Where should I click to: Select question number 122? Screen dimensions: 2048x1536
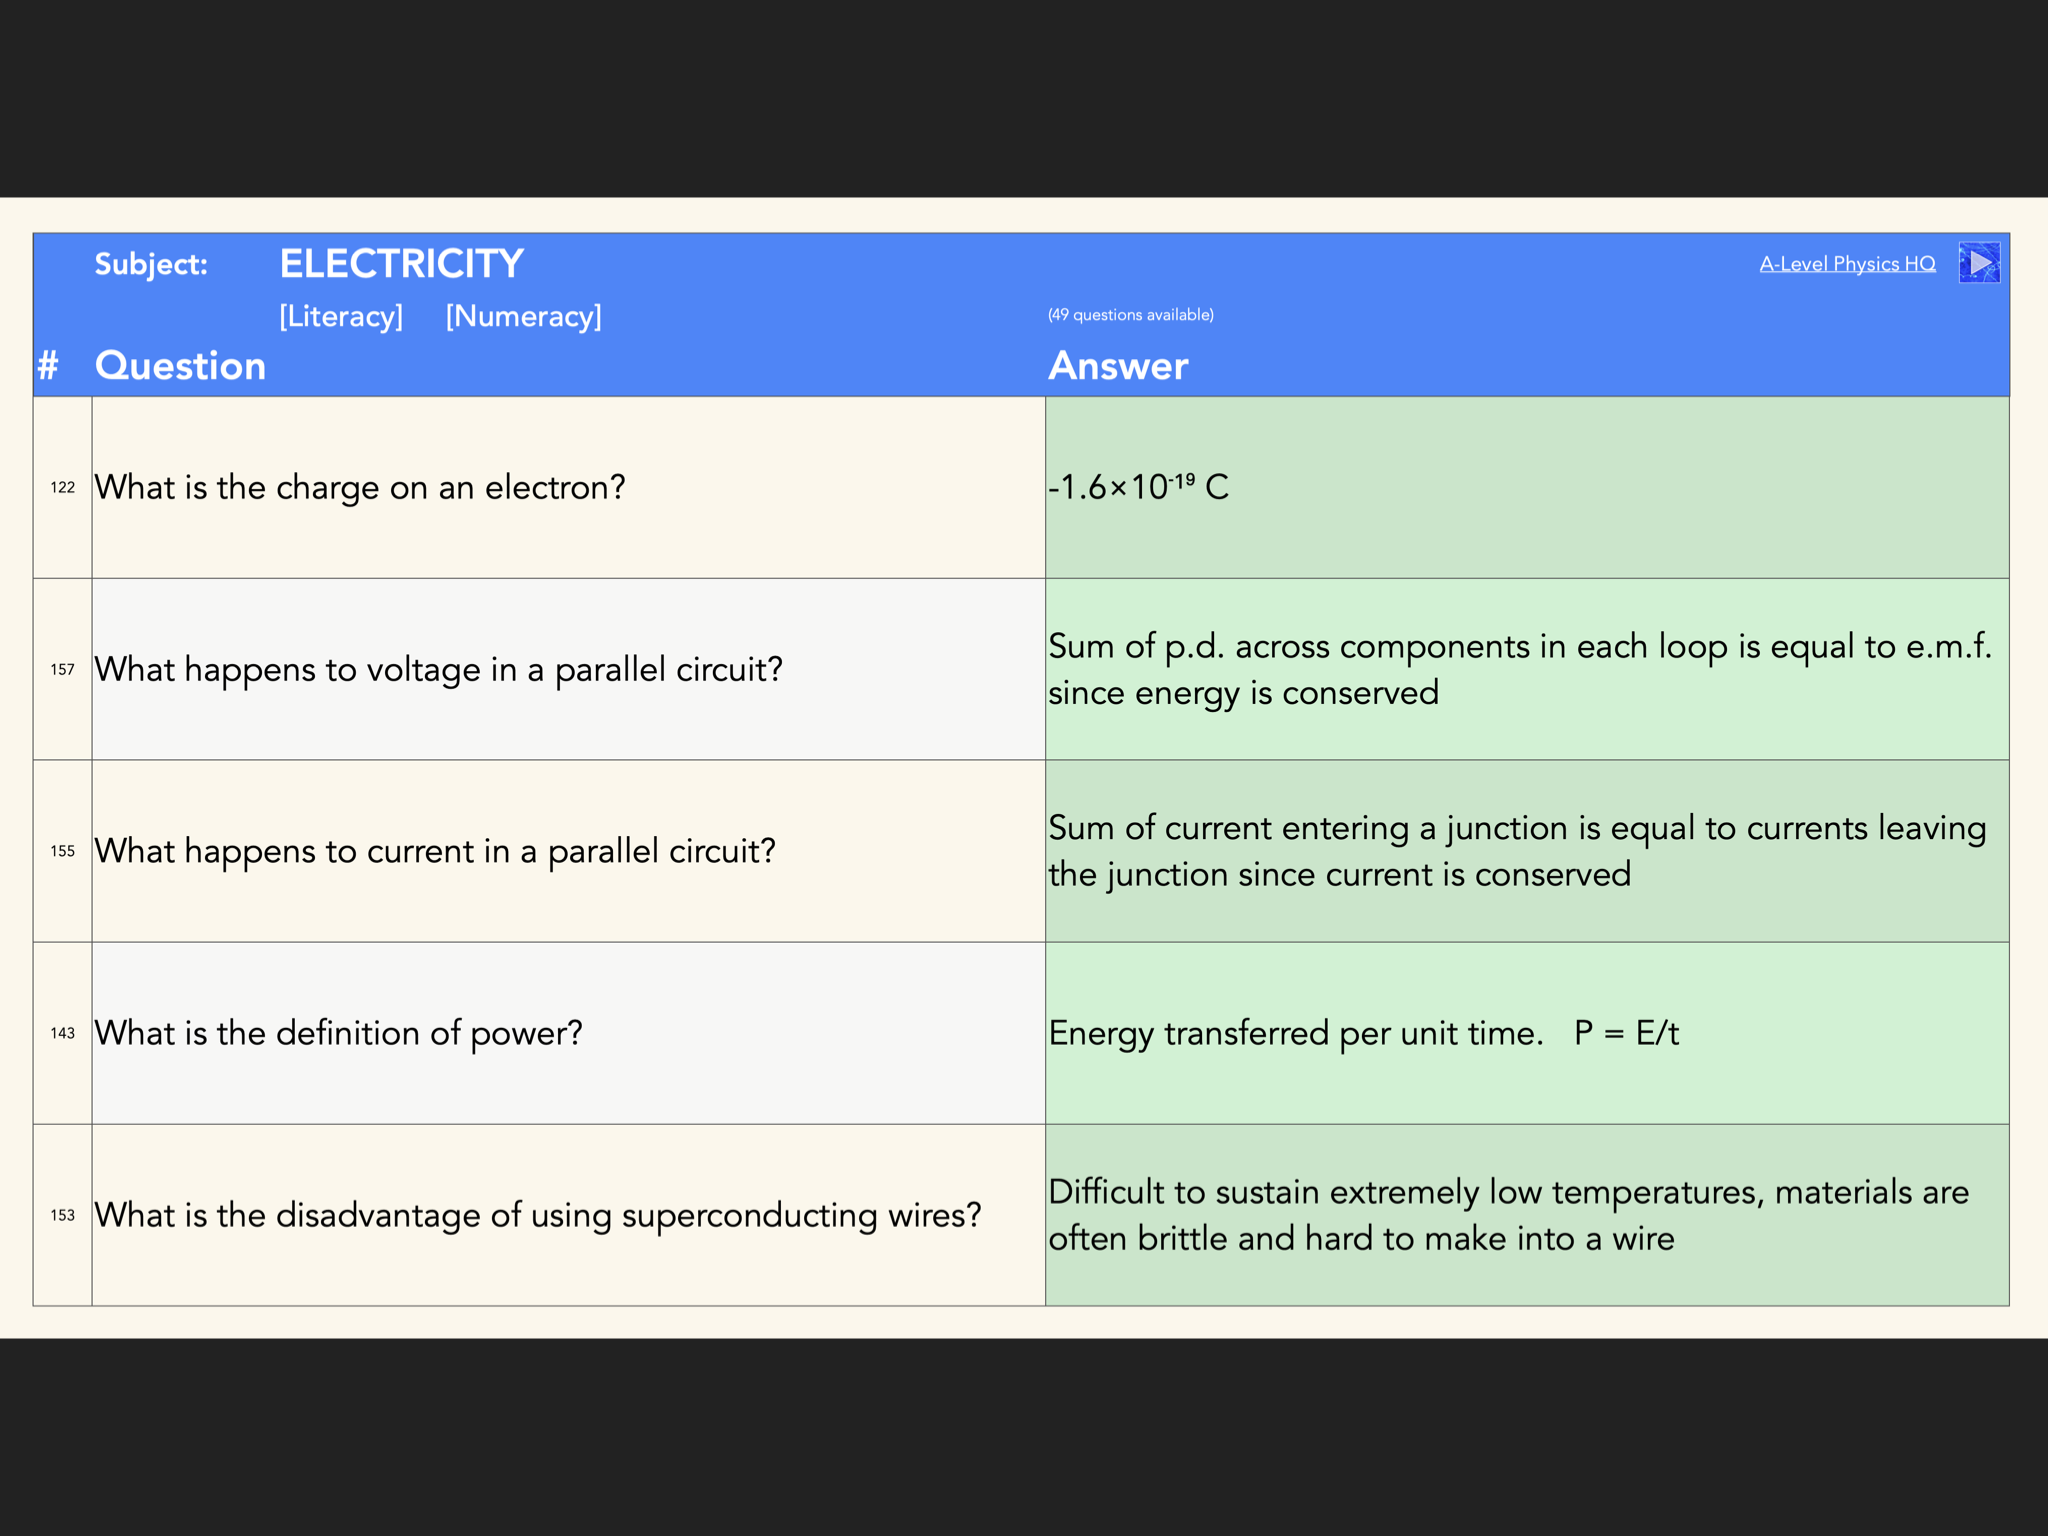(x=62, y=488)
